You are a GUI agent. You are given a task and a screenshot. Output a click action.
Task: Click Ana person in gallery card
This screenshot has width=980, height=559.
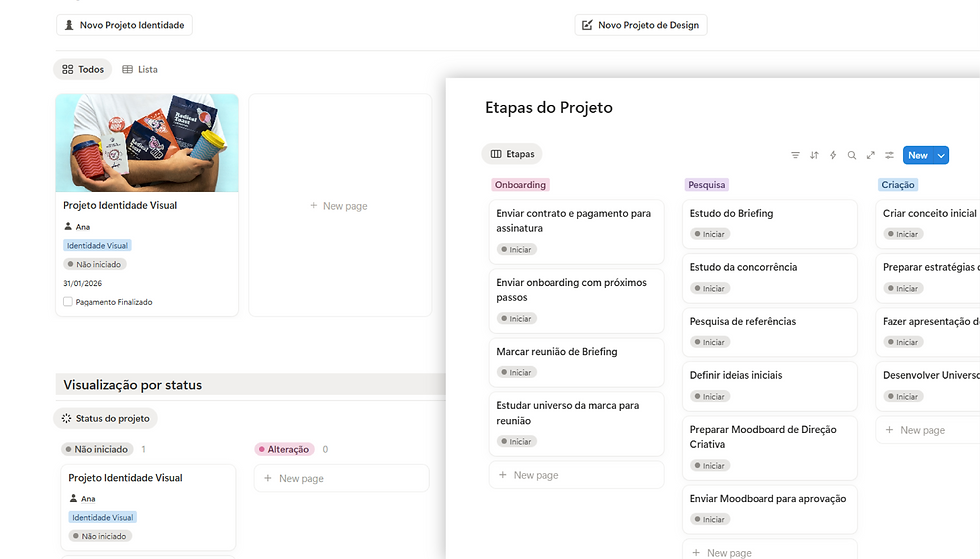77,226
